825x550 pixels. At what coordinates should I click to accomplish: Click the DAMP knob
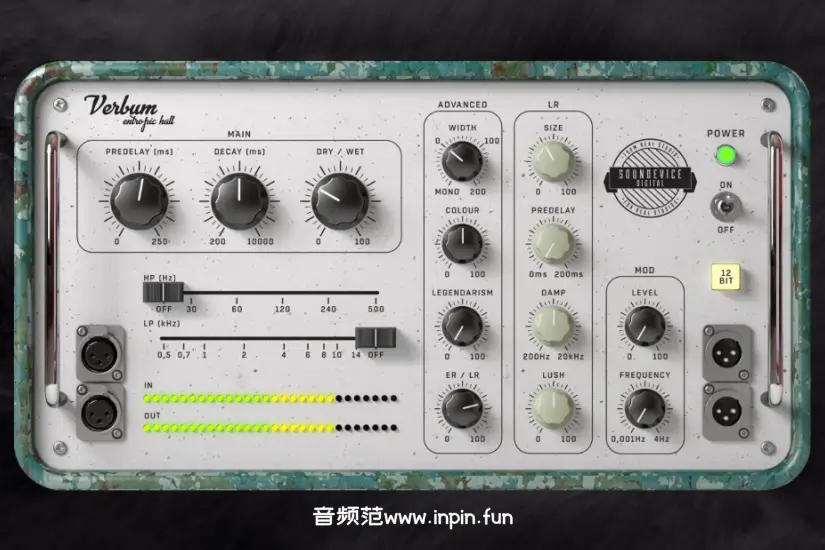click(x=553, y=326)
